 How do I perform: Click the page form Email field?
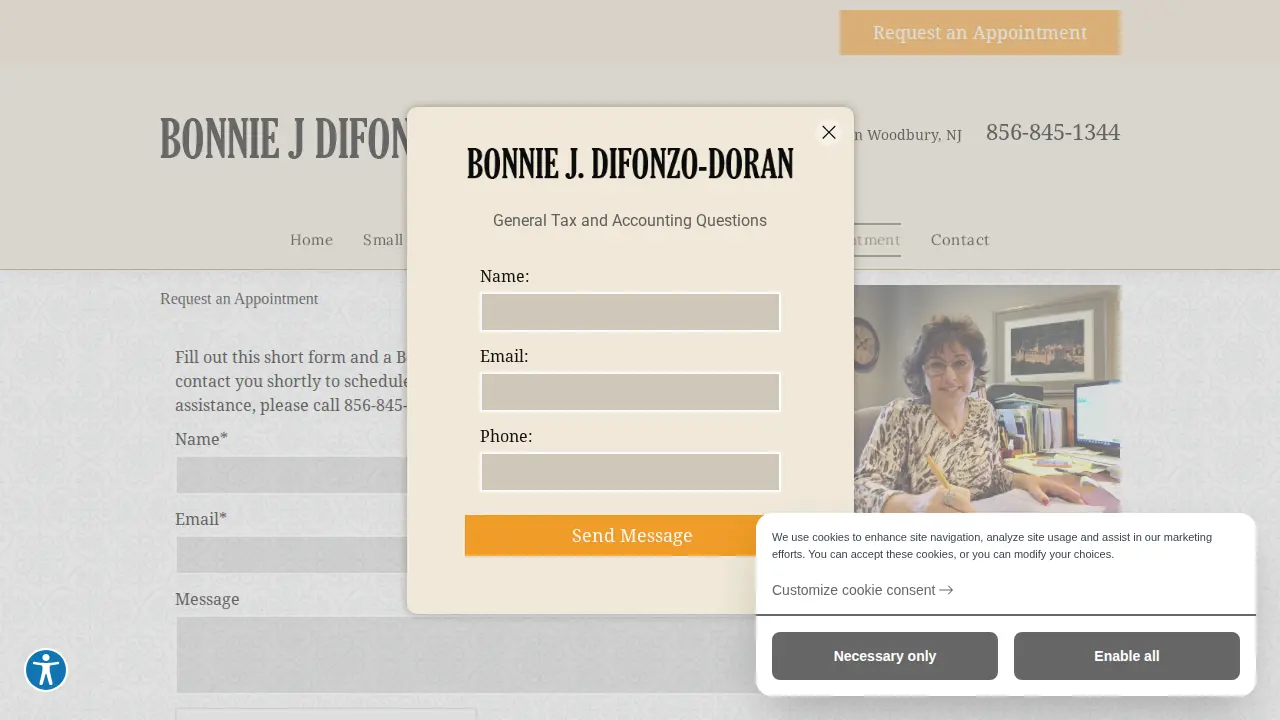point(292,555)
